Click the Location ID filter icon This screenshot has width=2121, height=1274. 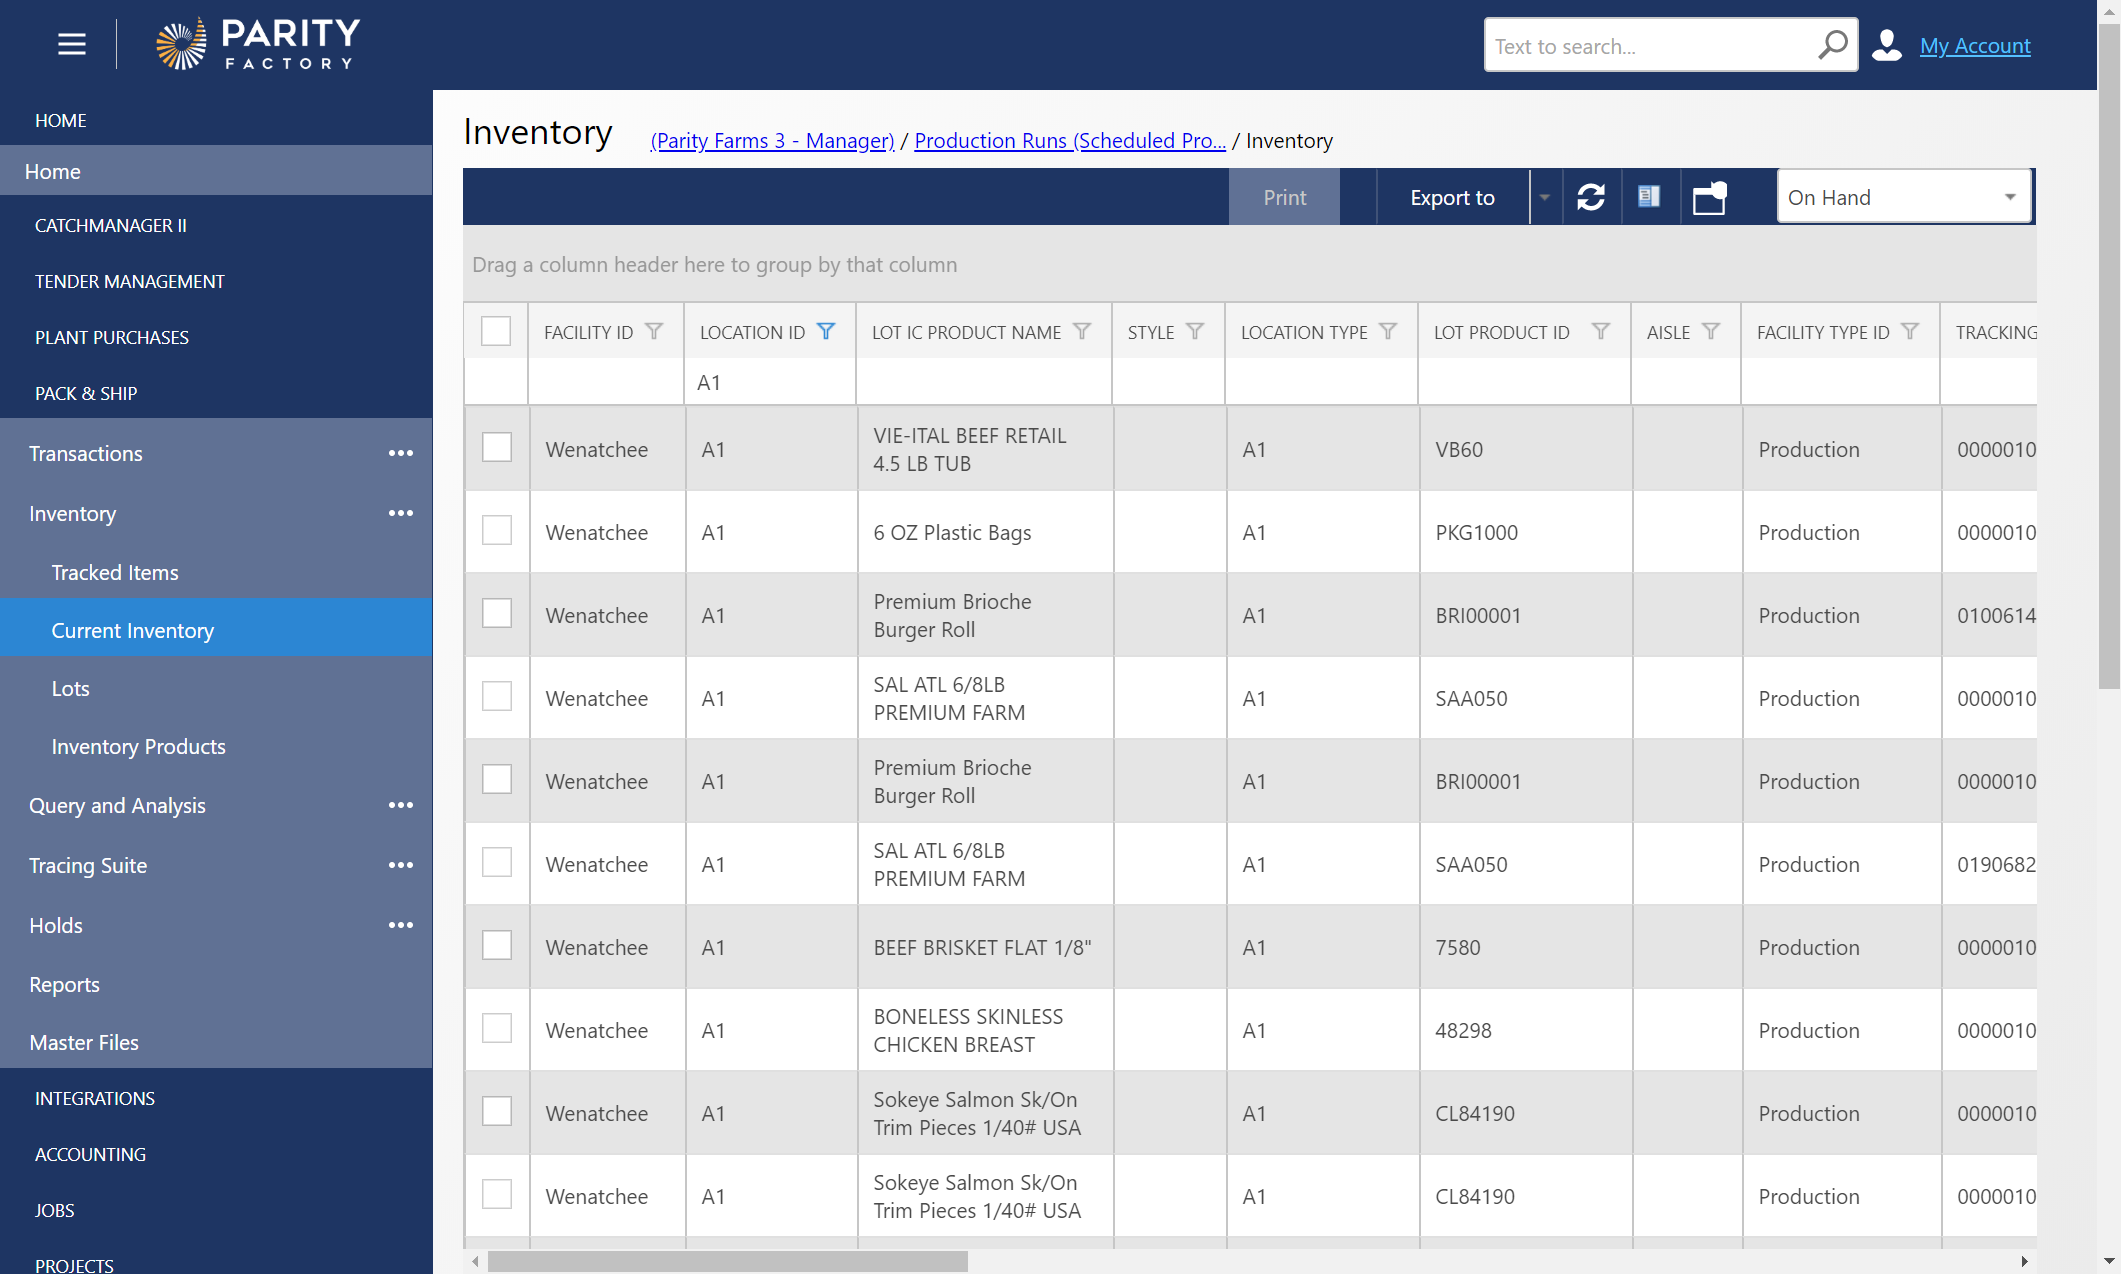pos(826,331)
